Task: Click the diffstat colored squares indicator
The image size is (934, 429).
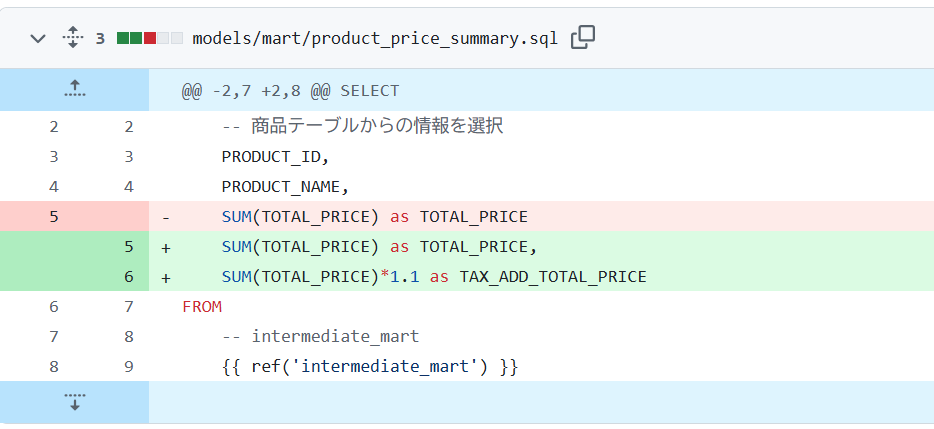Action: 150,38
